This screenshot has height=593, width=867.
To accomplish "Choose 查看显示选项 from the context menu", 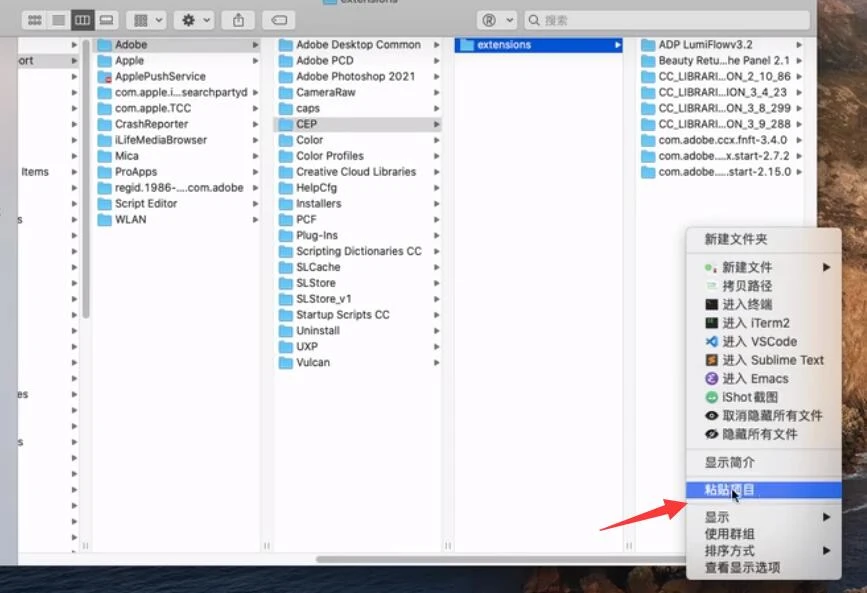I will 764,568.
